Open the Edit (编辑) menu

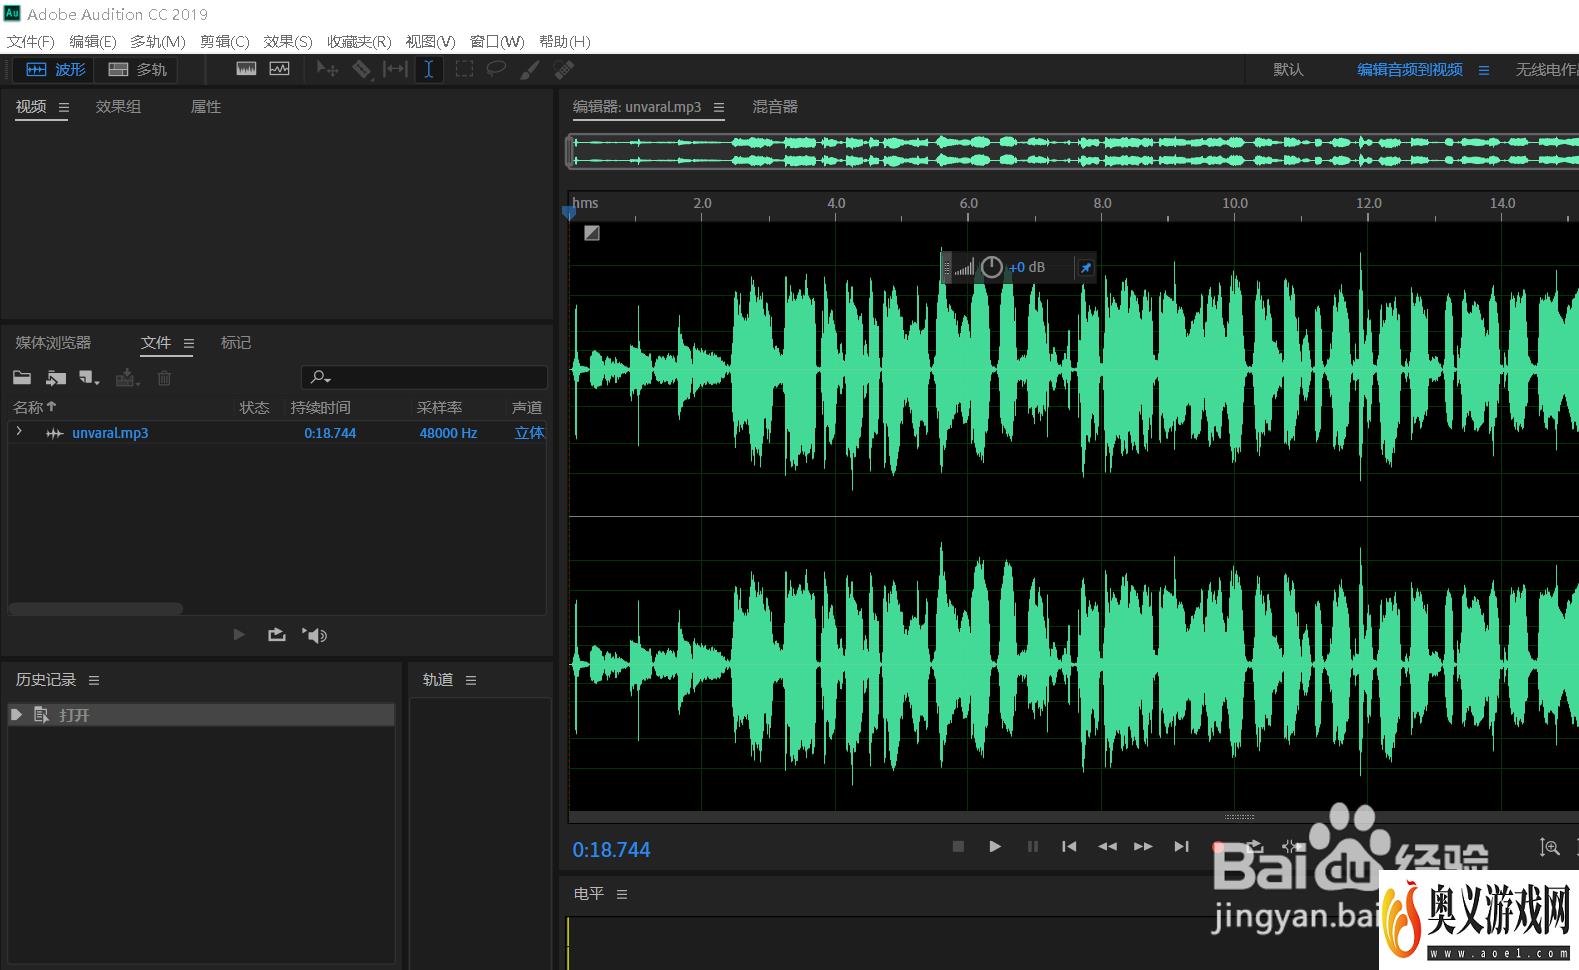(93, 41)
